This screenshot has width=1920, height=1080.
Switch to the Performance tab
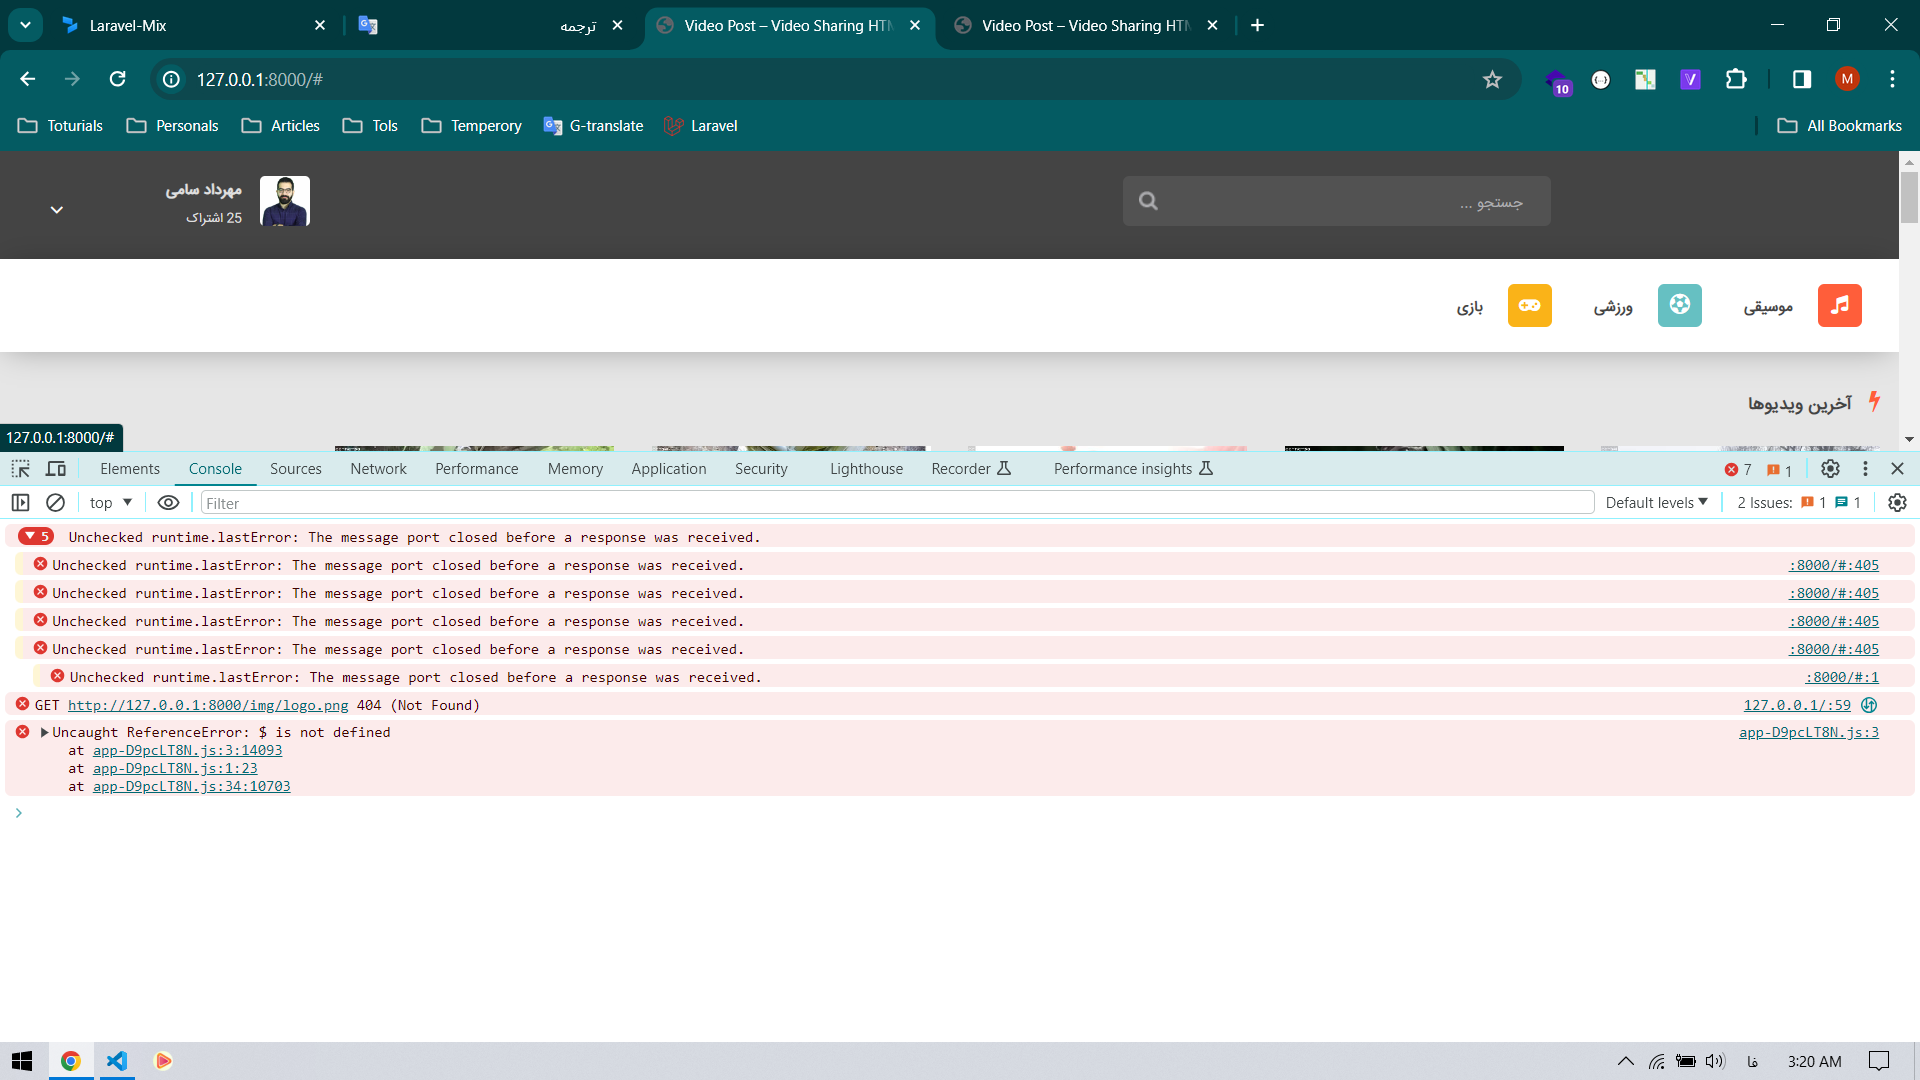tap(477, 469)
